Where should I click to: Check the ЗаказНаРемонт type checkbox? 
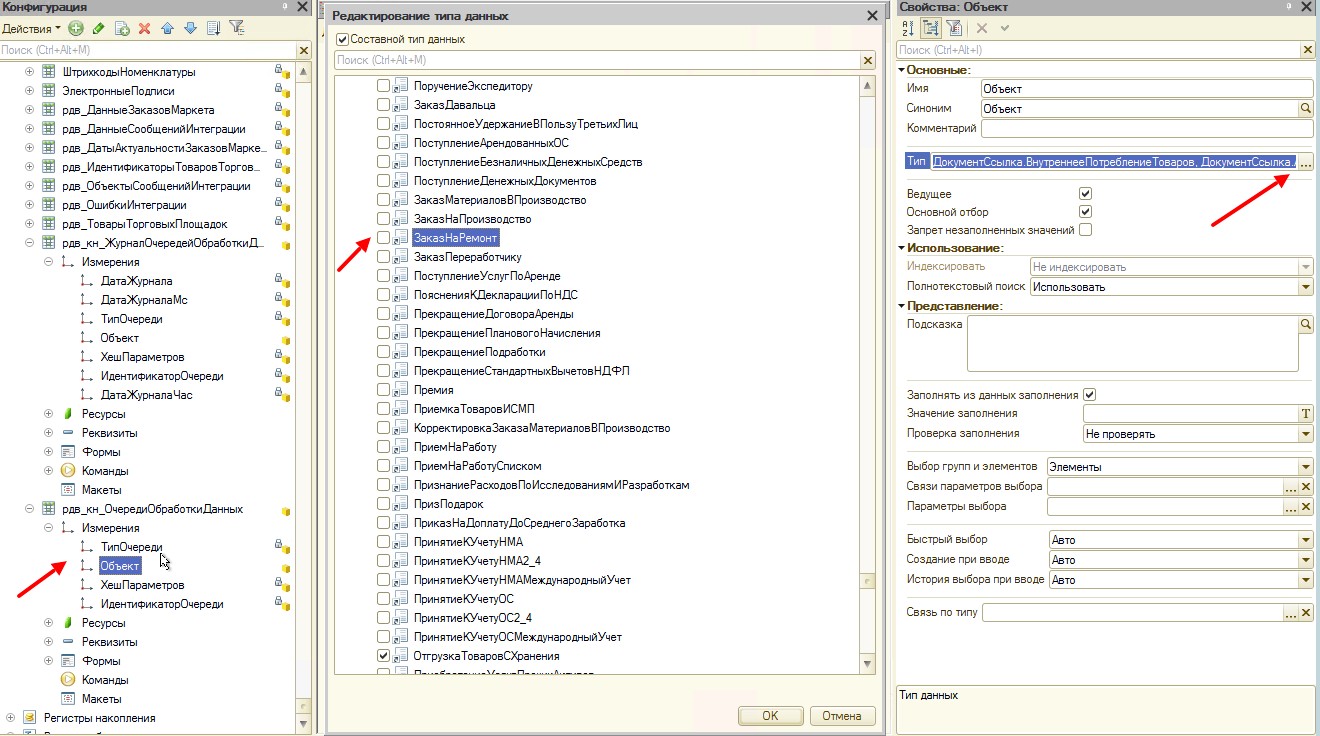[383, 238]
